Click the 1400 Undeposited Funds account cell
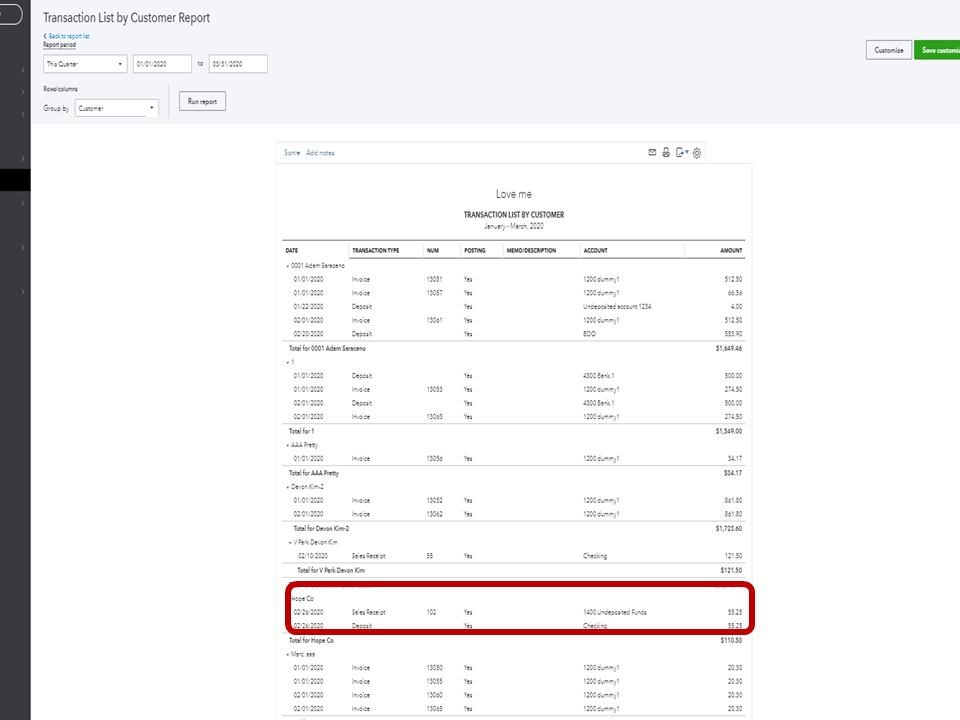 point(615,612)
